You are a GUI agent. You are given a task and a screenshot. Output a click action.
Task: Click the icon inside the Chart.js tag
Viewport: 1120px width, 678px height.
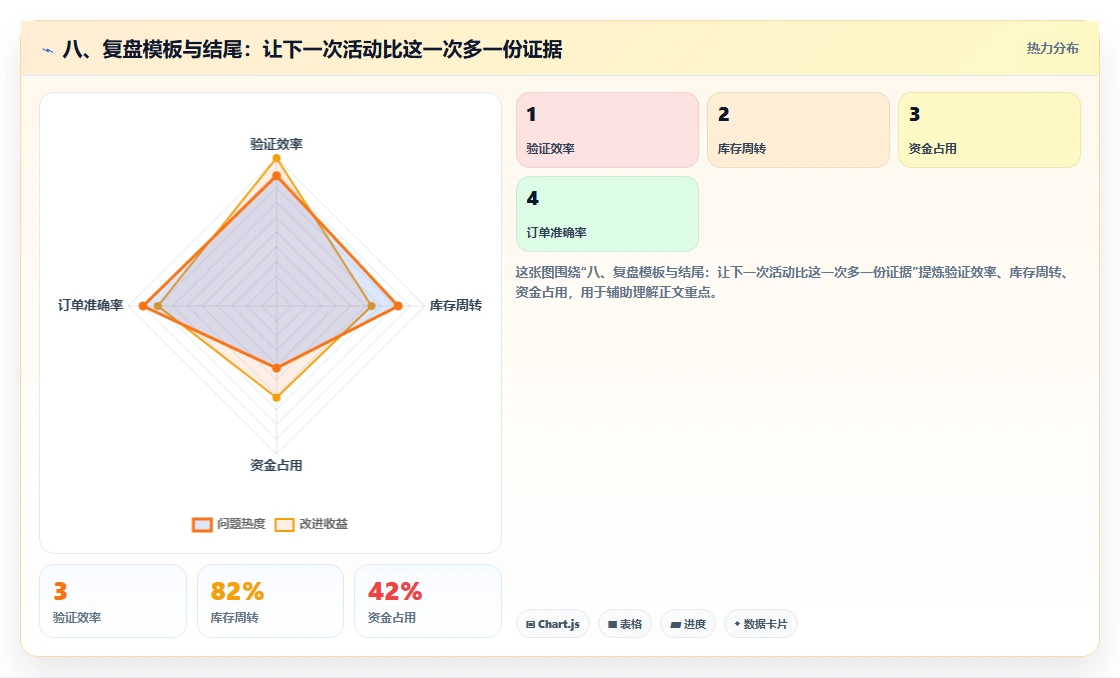(x=531, y=624)
